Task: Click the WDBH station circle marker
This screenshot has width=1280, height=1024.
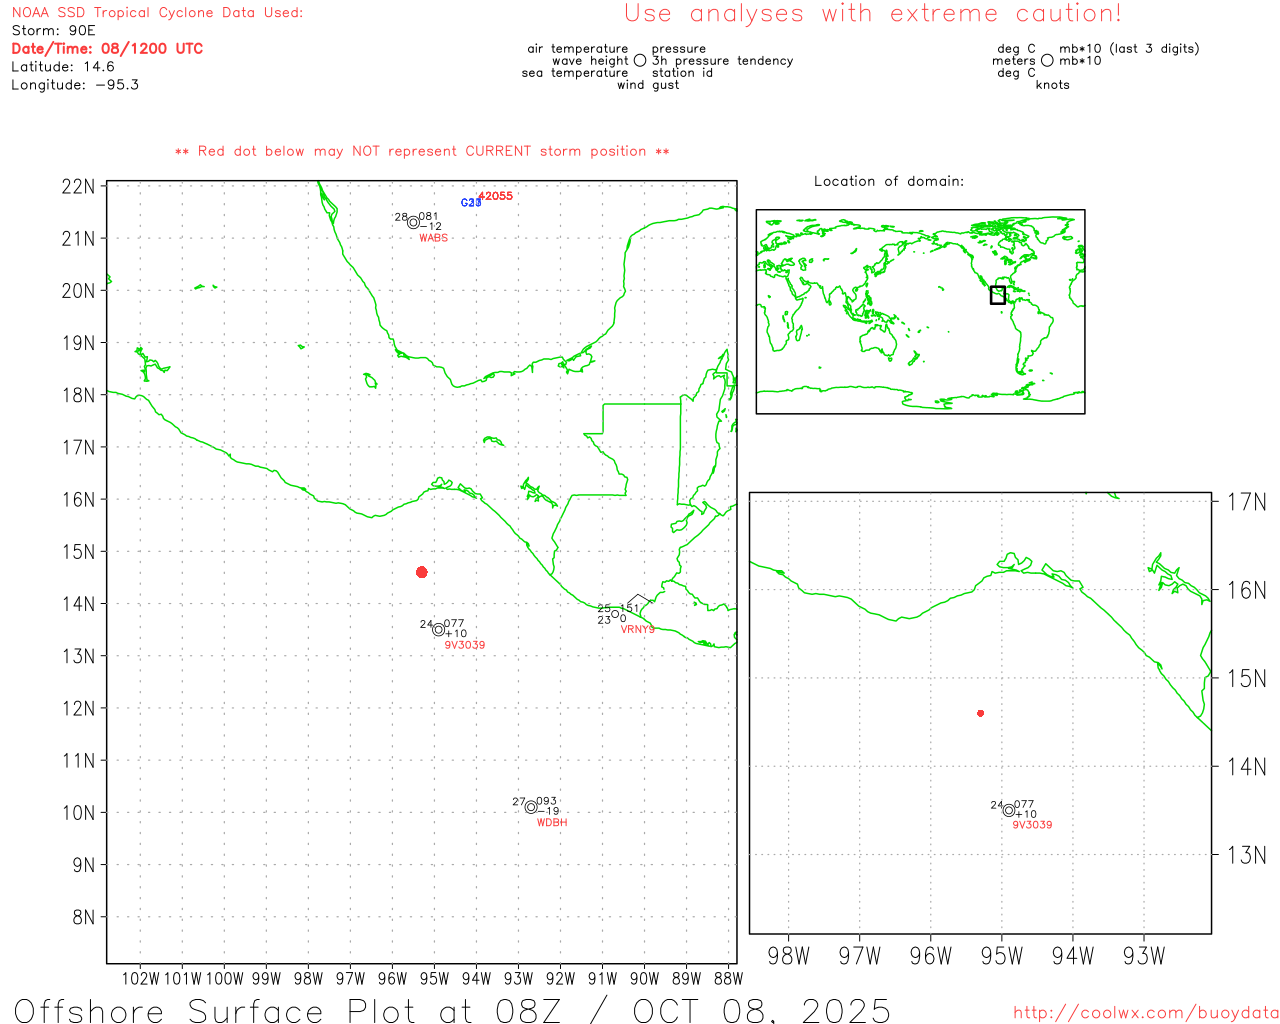Action: pos(531,807)
